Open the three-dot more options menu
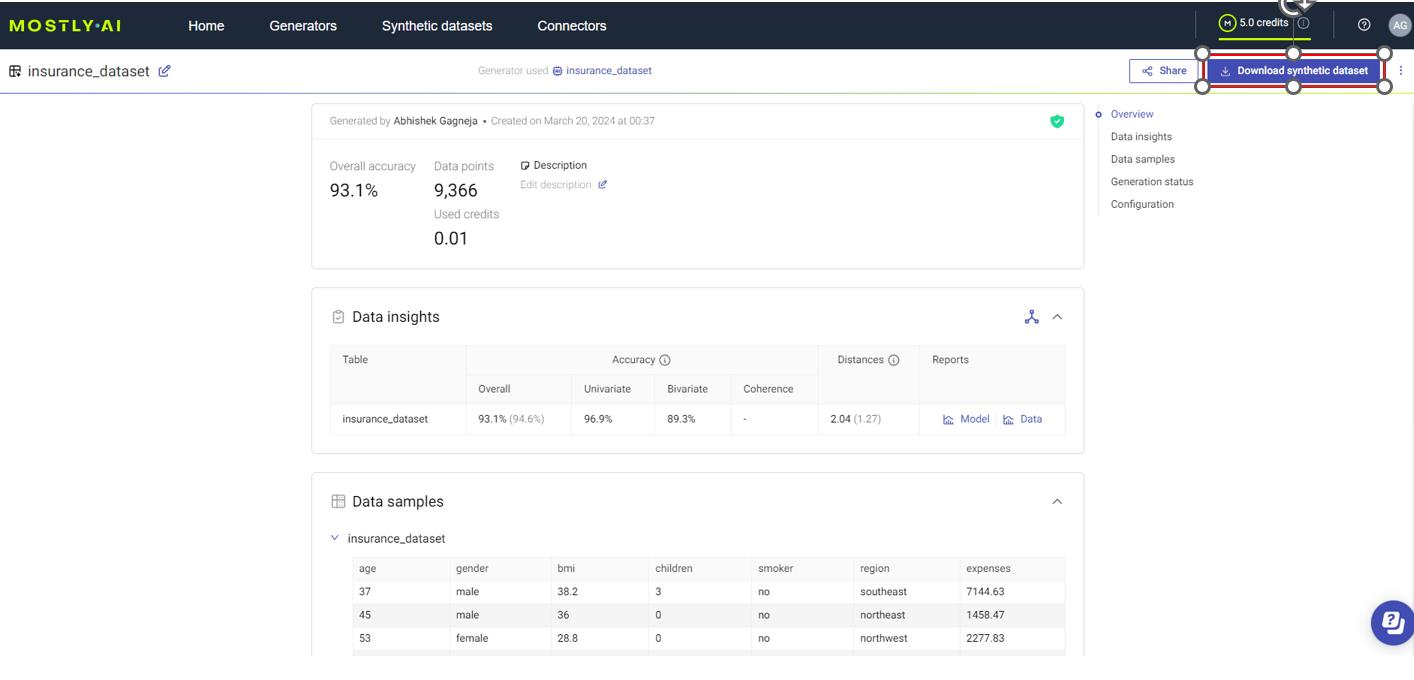This screenshot has height=680, width=1414. click(1401, 71)
